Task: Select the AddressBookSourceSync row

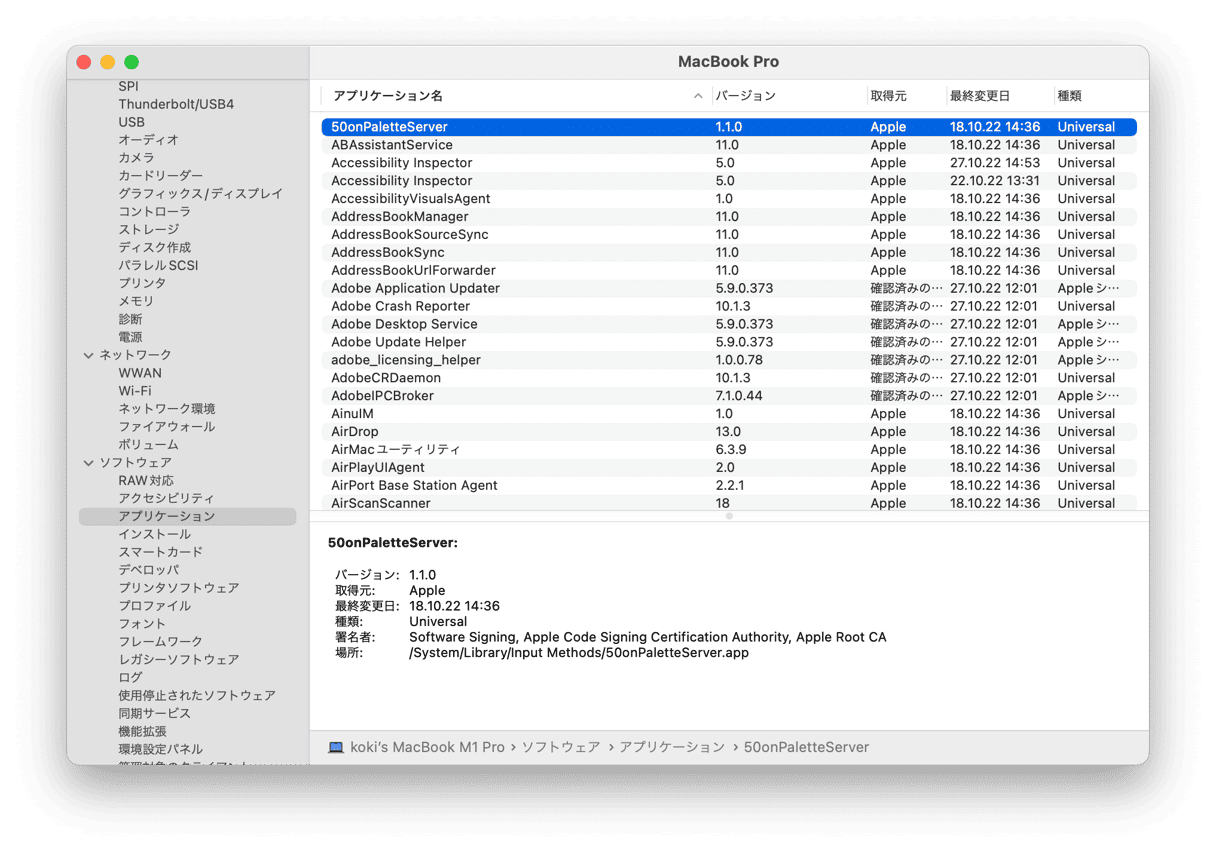Action: coord(729,235)
